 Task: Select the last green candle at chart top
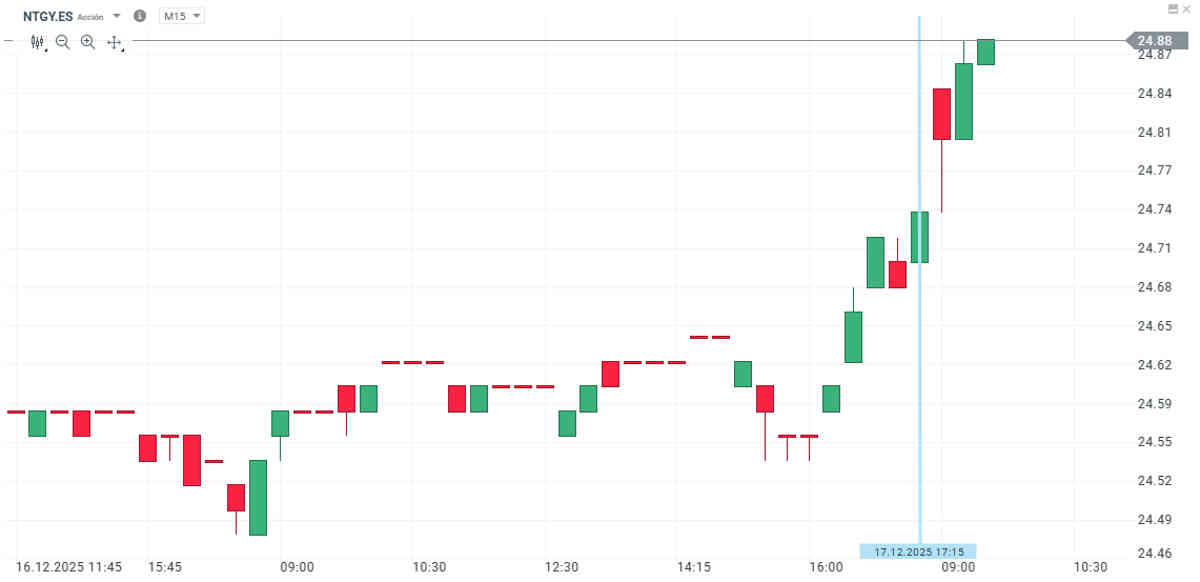pyautogui.click(x=986, y=52)
